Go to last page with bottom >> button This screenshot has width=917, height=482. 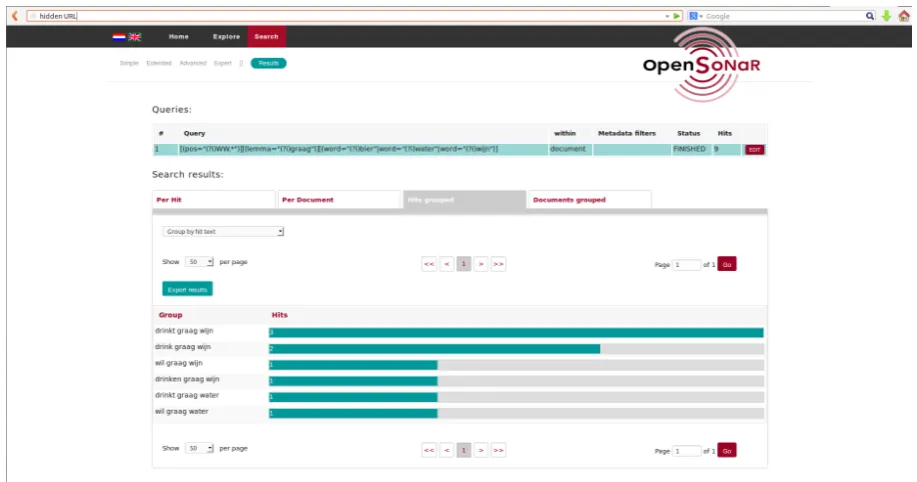(498, 450)
